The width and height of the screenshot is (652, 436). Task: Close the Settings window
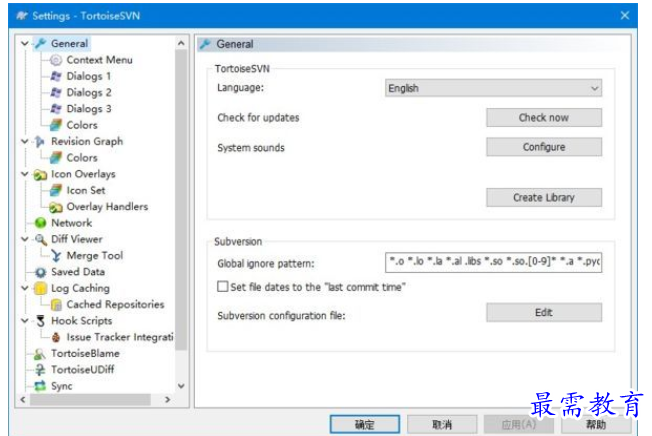(x=625, y=15)
